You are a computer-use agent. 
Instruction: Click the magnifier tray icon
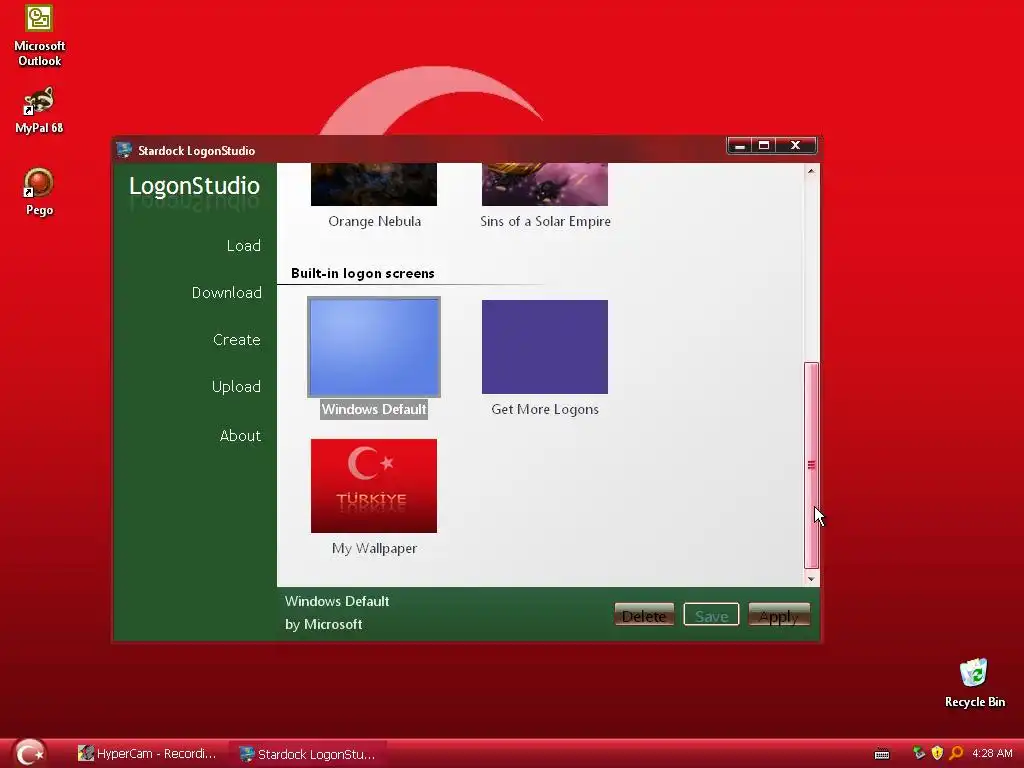click(956, 753)
